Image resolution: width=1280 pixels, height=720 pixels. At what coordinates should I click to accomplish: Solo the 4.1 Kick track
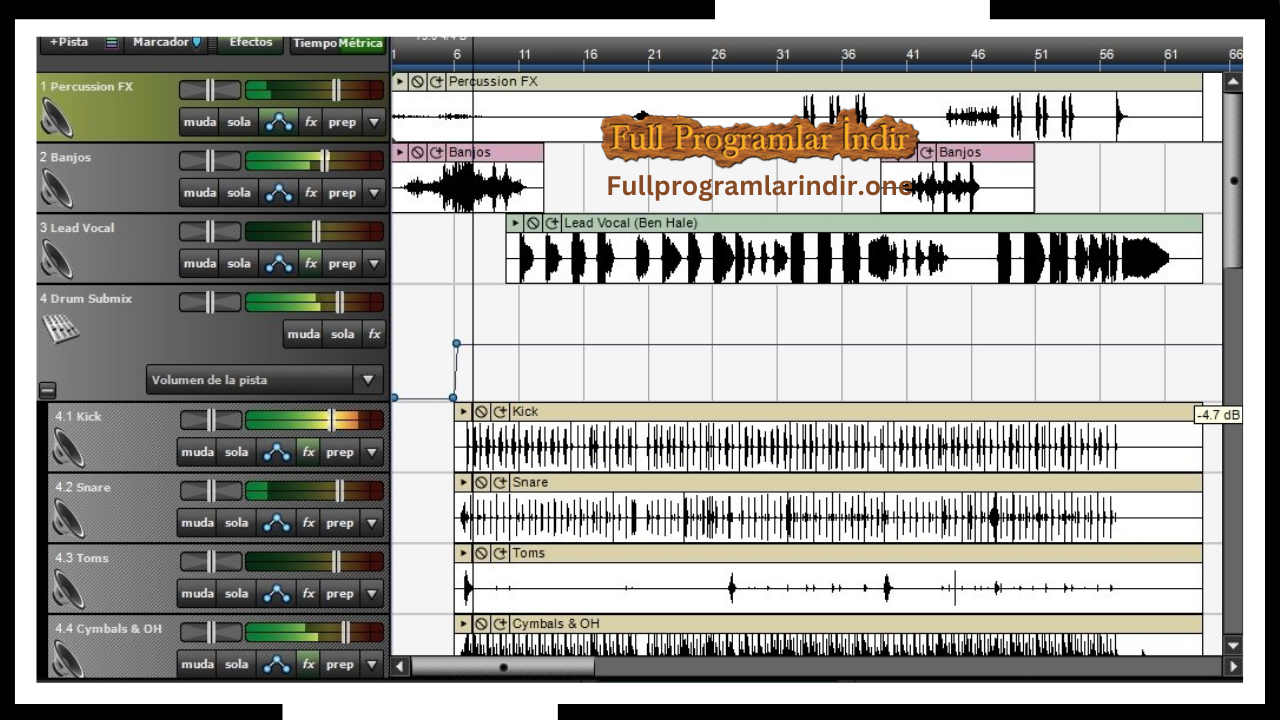coord(236,452)
